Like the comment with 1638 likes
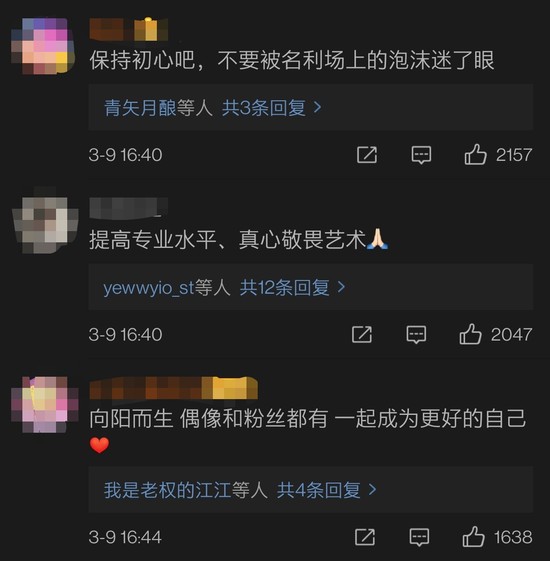Image resolution: width=550 pixels, height=561 pixels. pos(473,537)
